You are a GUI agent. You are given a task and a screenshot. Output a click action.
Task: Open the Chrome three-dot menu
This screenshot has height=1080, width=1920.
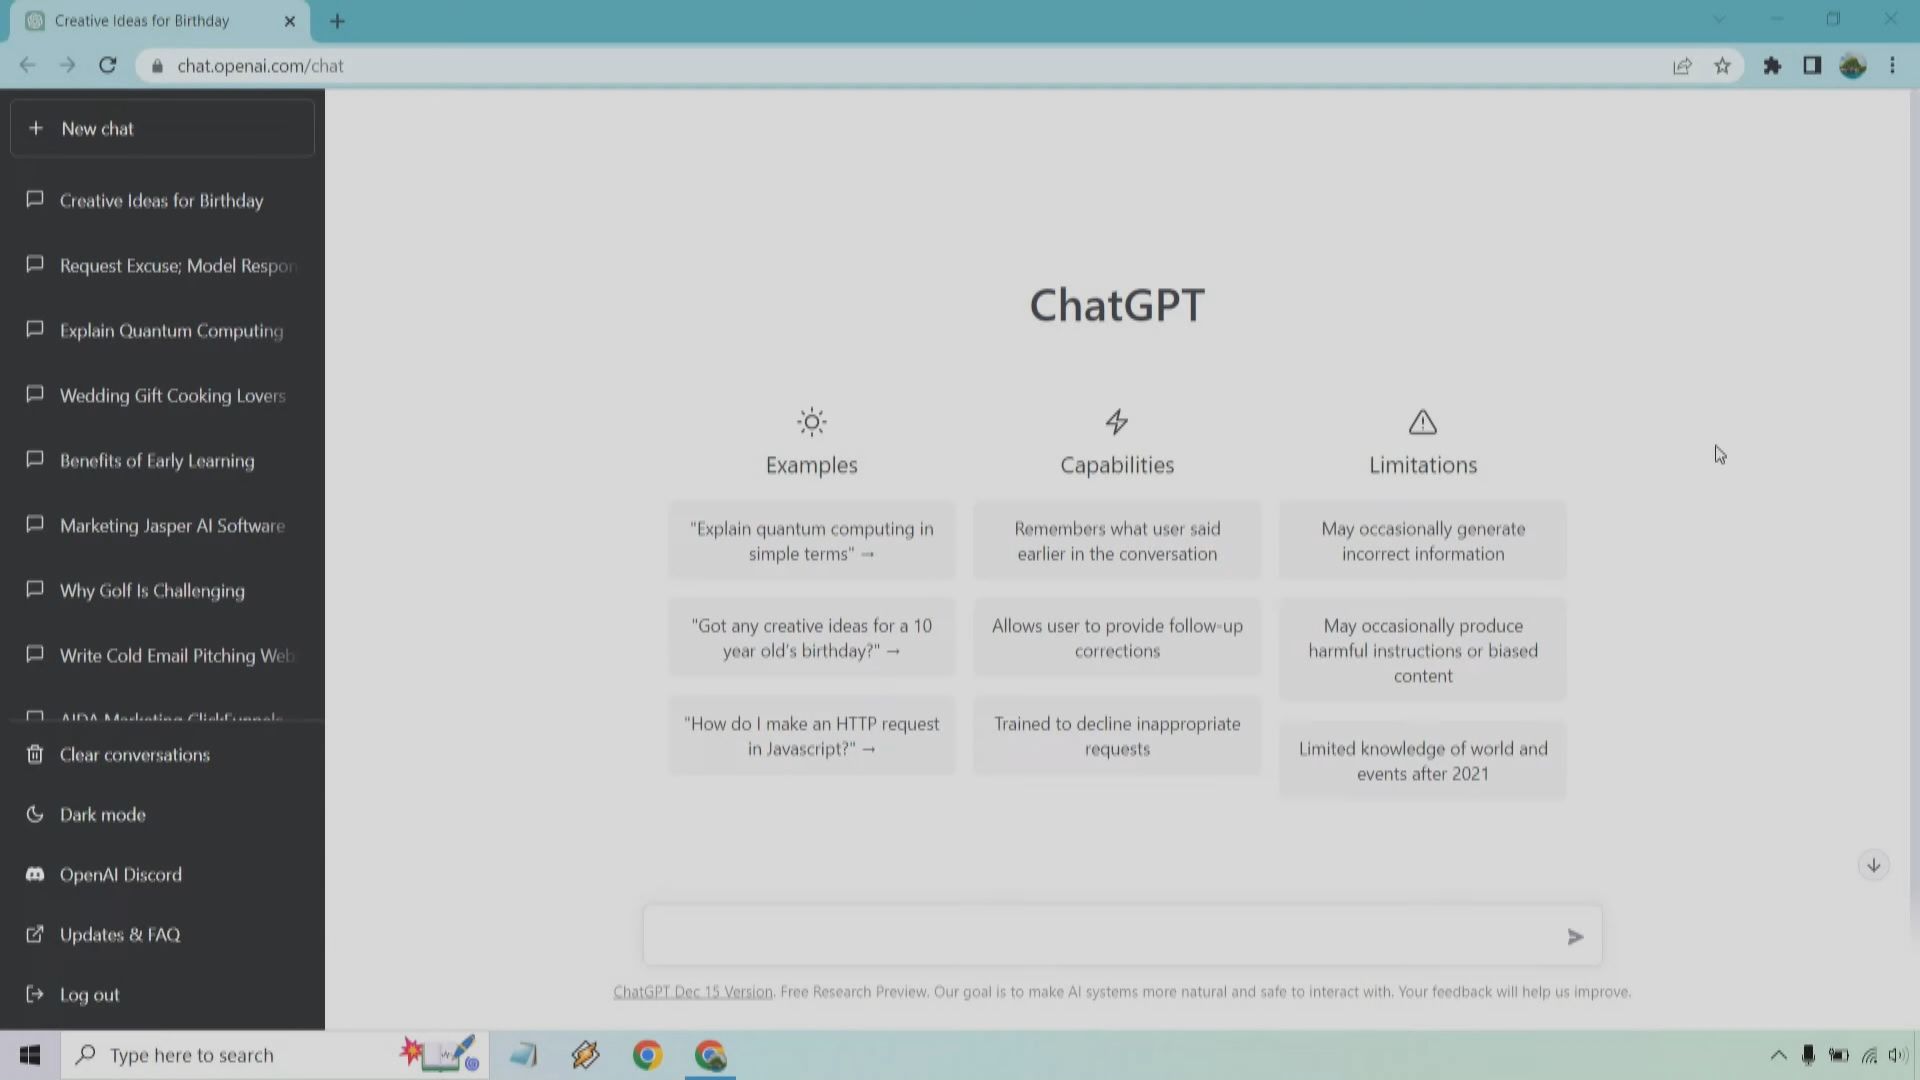point(1892,66)
